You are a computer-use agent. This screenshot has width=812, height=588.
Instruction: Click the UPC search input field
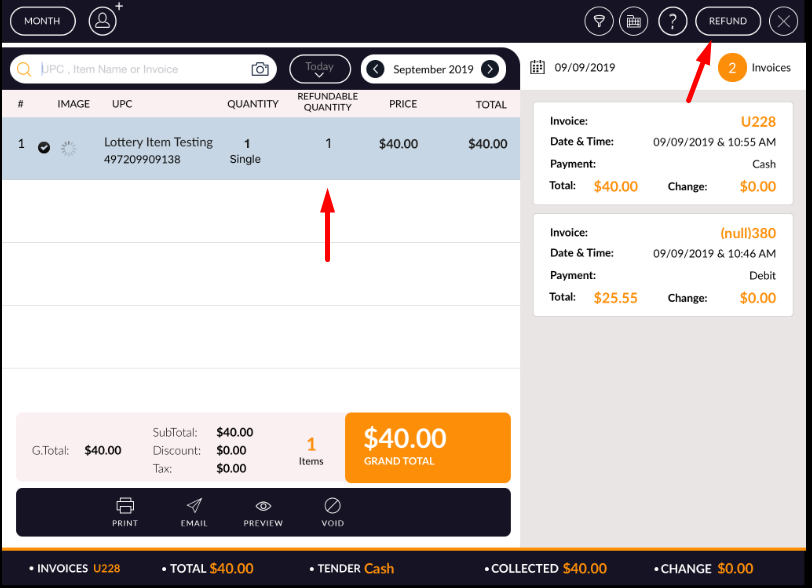click(x=140, y=69)
